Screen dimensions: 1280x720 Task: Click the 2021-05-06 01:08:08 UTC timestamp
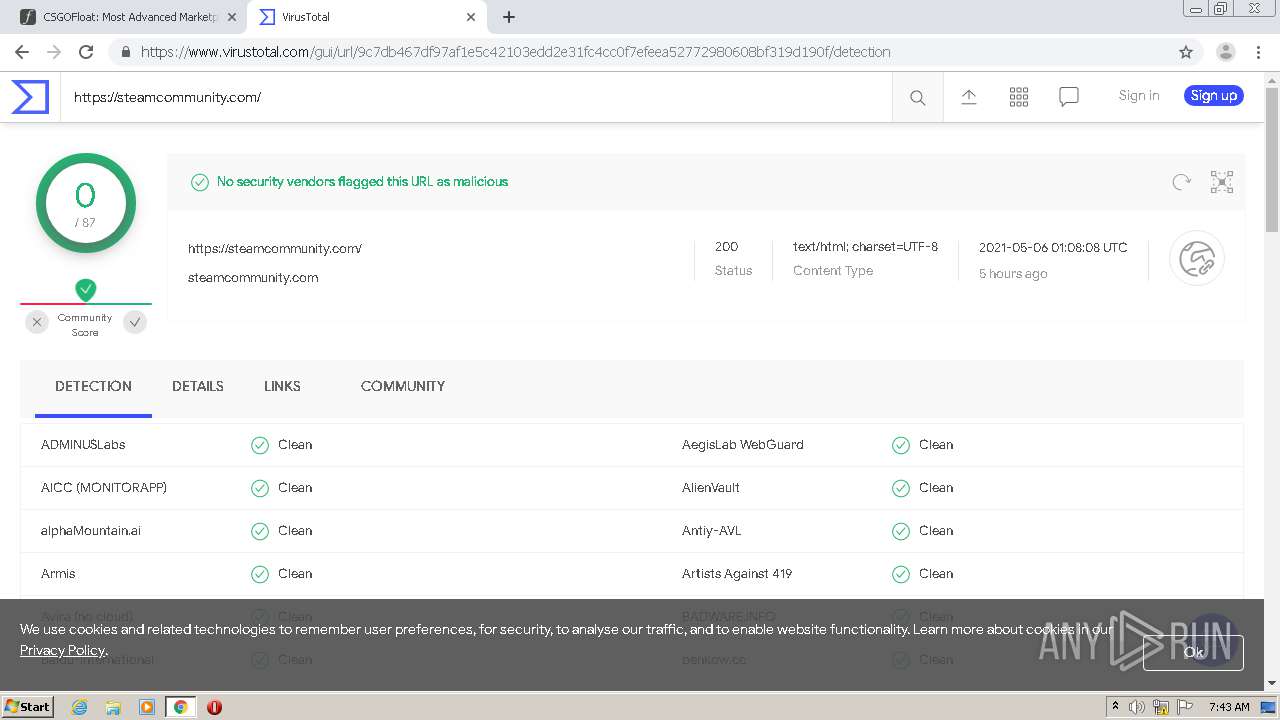[x=1053, y=248]
